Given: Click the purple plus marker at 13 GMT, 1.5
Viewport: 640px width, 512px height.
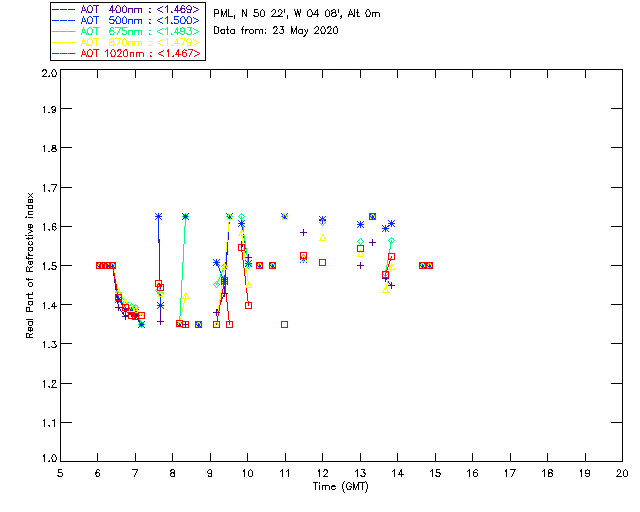Looking at the screenshot, I should coord(360,266).
